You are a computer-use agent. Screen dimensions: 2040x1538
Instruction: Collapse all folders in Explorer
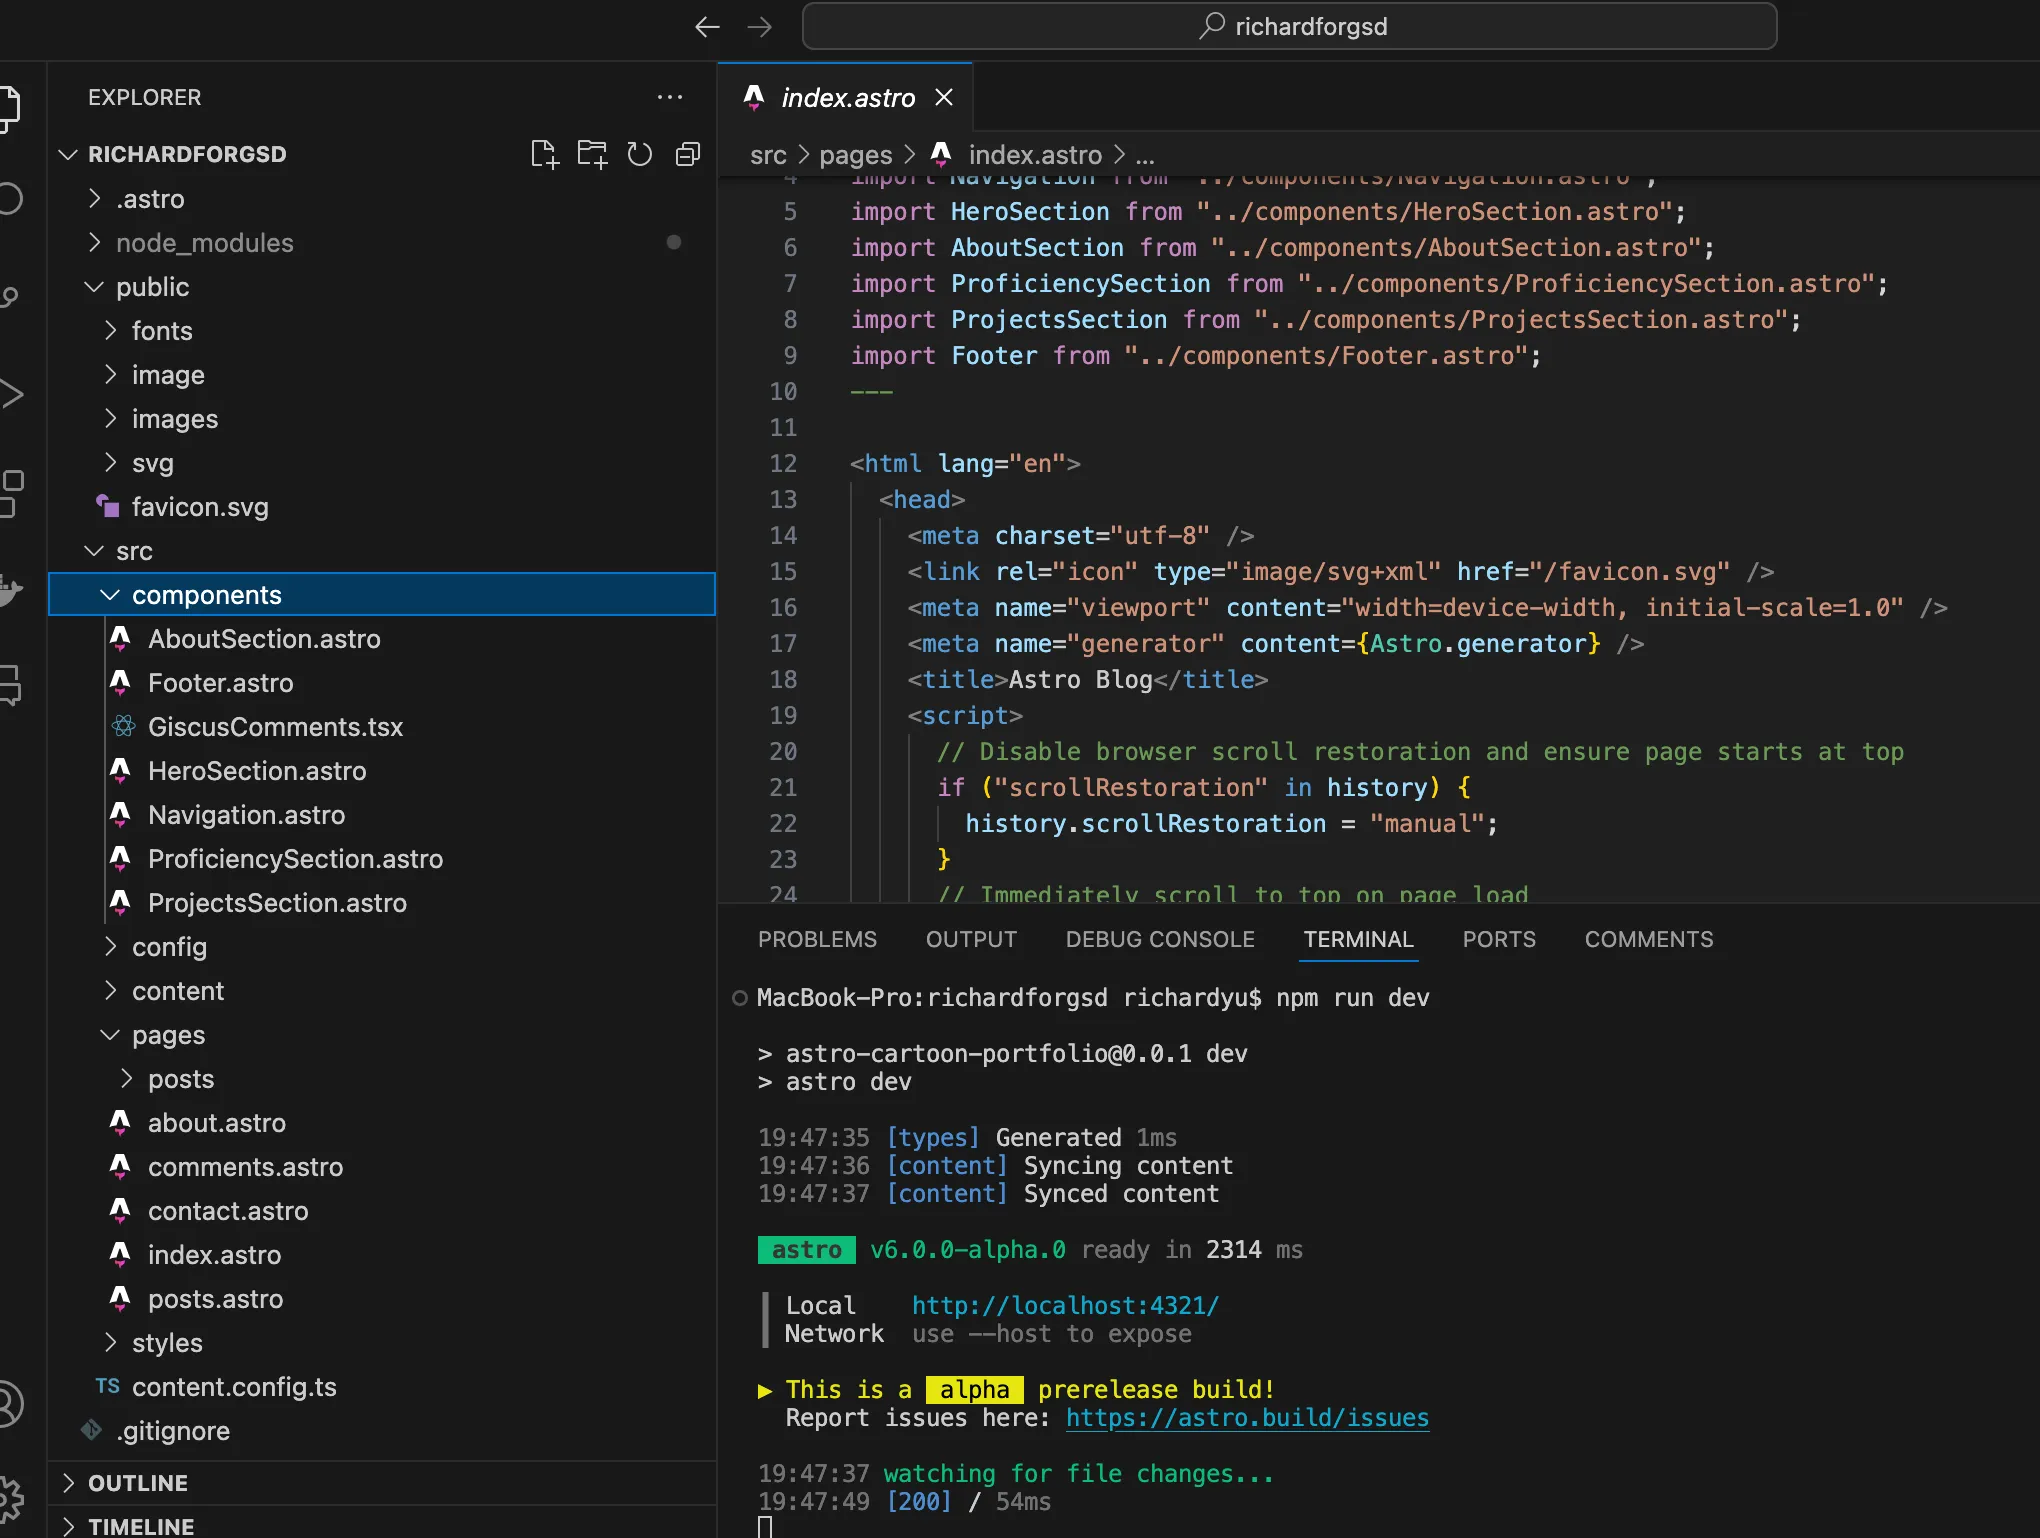click(x=688, y=154)
